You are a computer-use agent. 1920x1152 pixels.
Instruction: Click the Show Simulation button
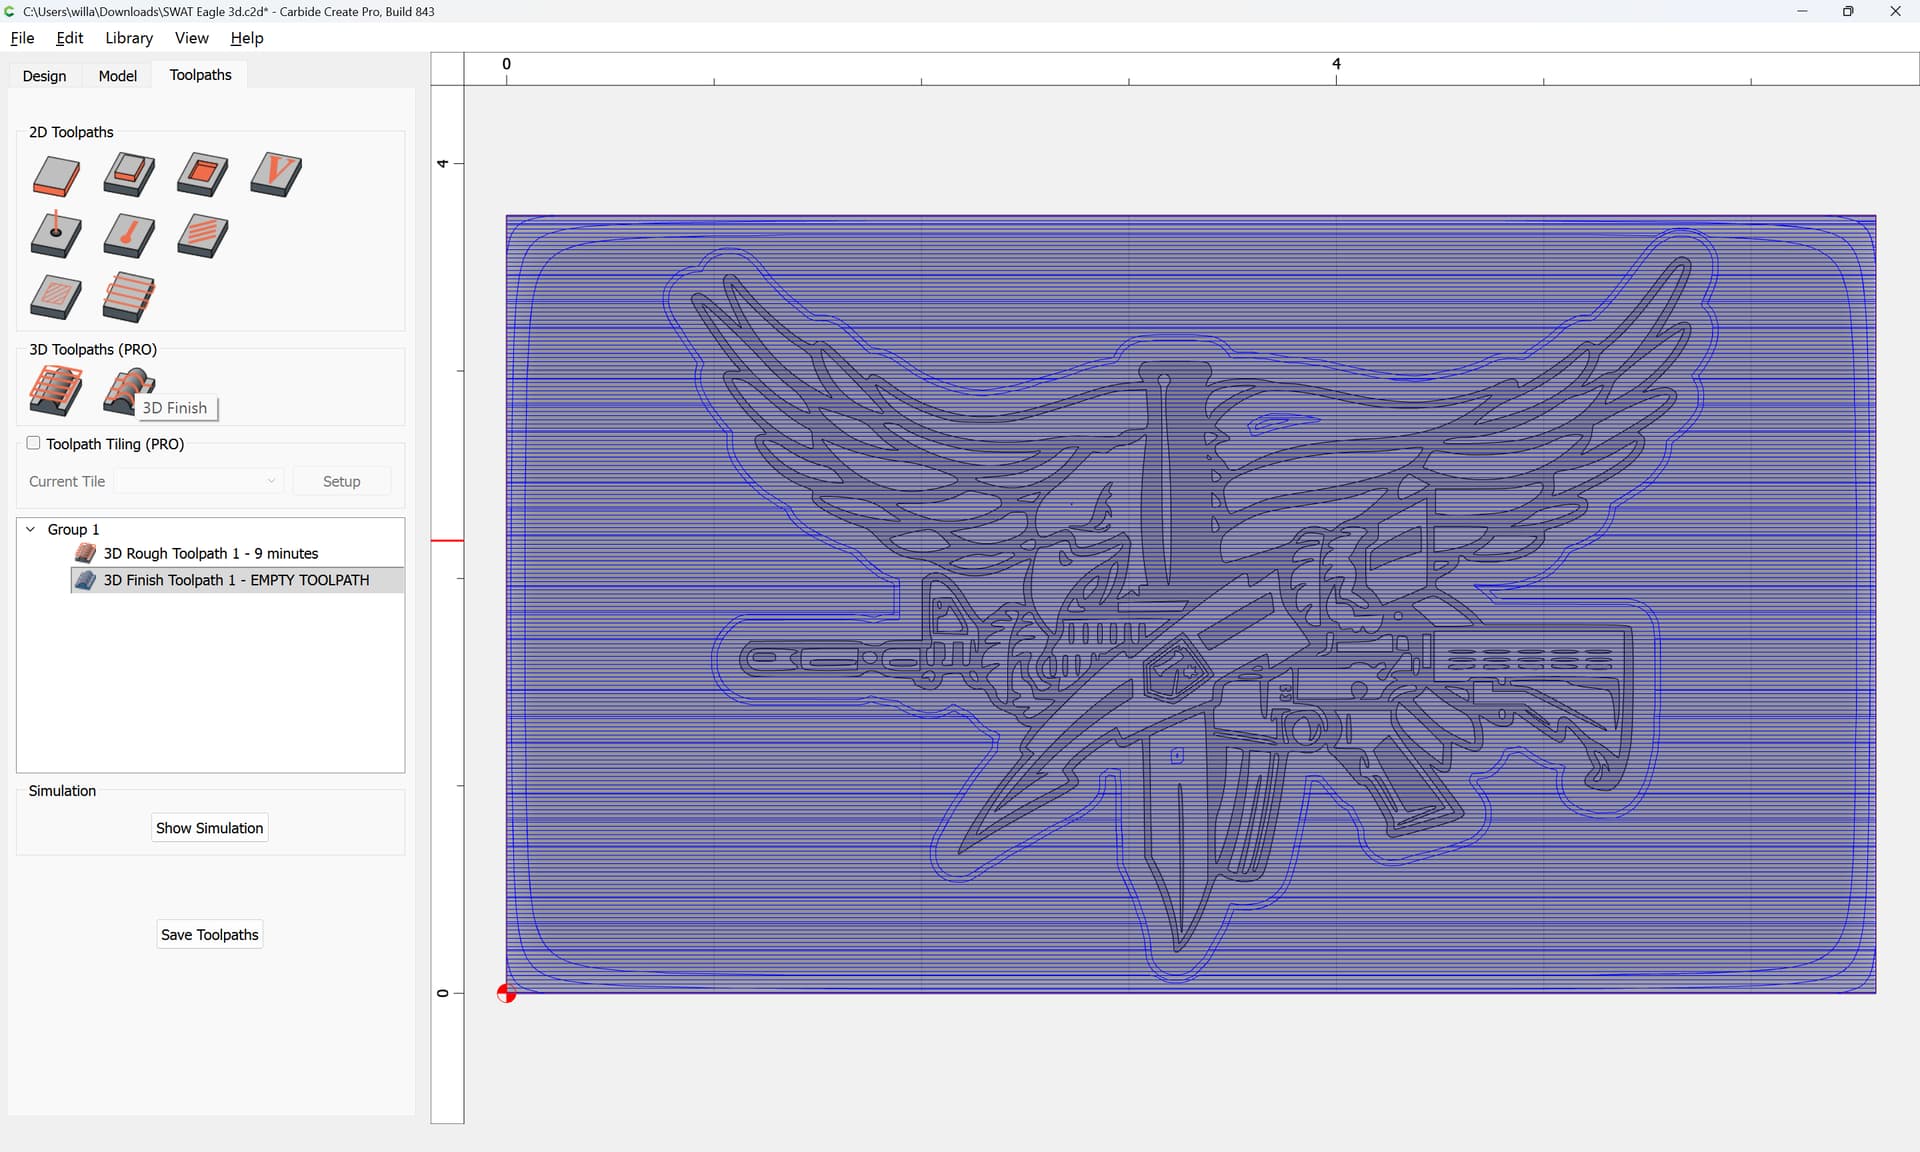tap(209, 828)
